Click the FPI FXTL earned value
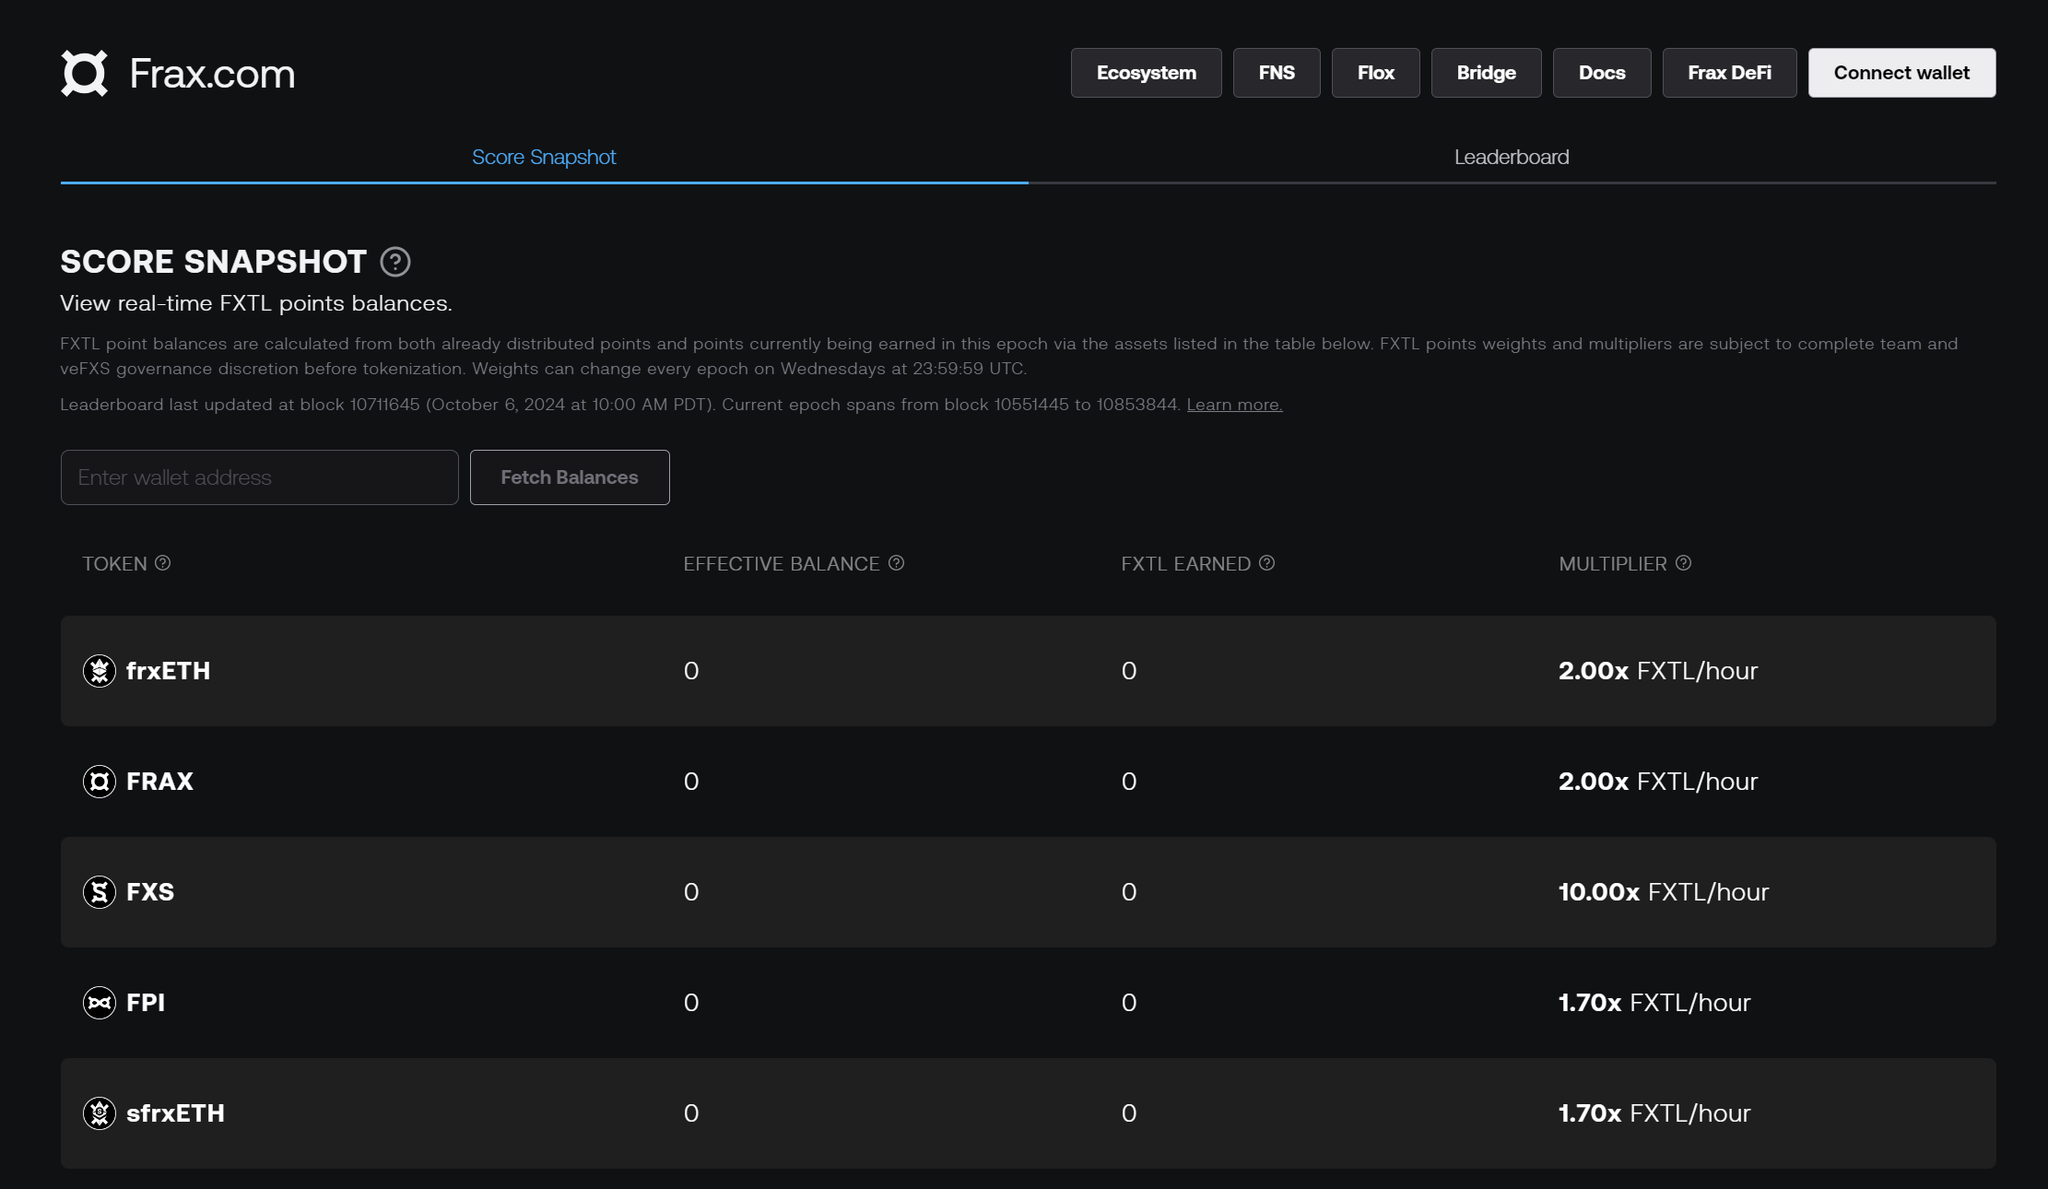The height and width of the screenshot is (1189, 2048). pos(1129,1002)
